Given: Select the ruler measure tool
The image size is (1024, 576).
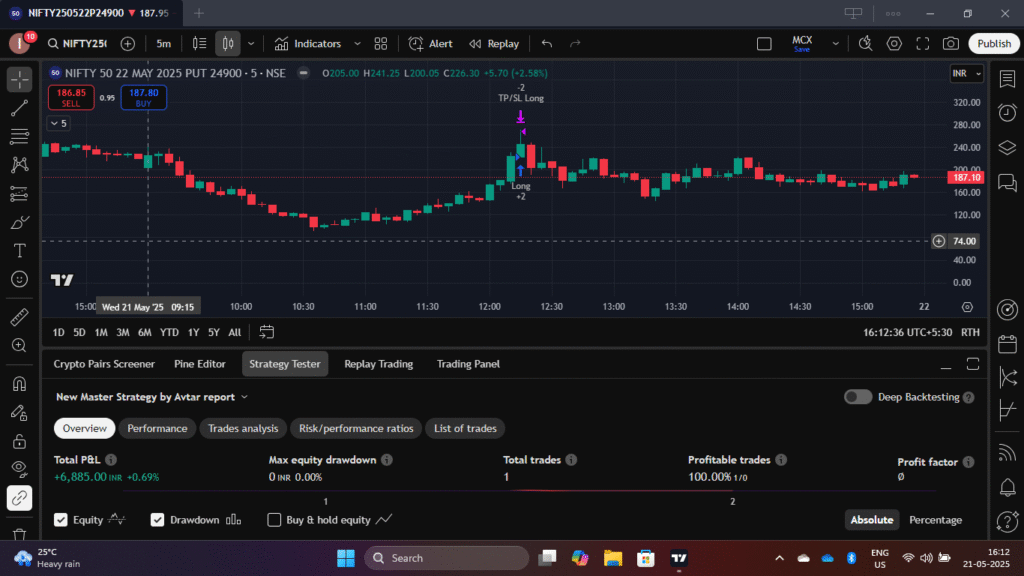Looking at the screenshot, I should (x=20, y=317).
